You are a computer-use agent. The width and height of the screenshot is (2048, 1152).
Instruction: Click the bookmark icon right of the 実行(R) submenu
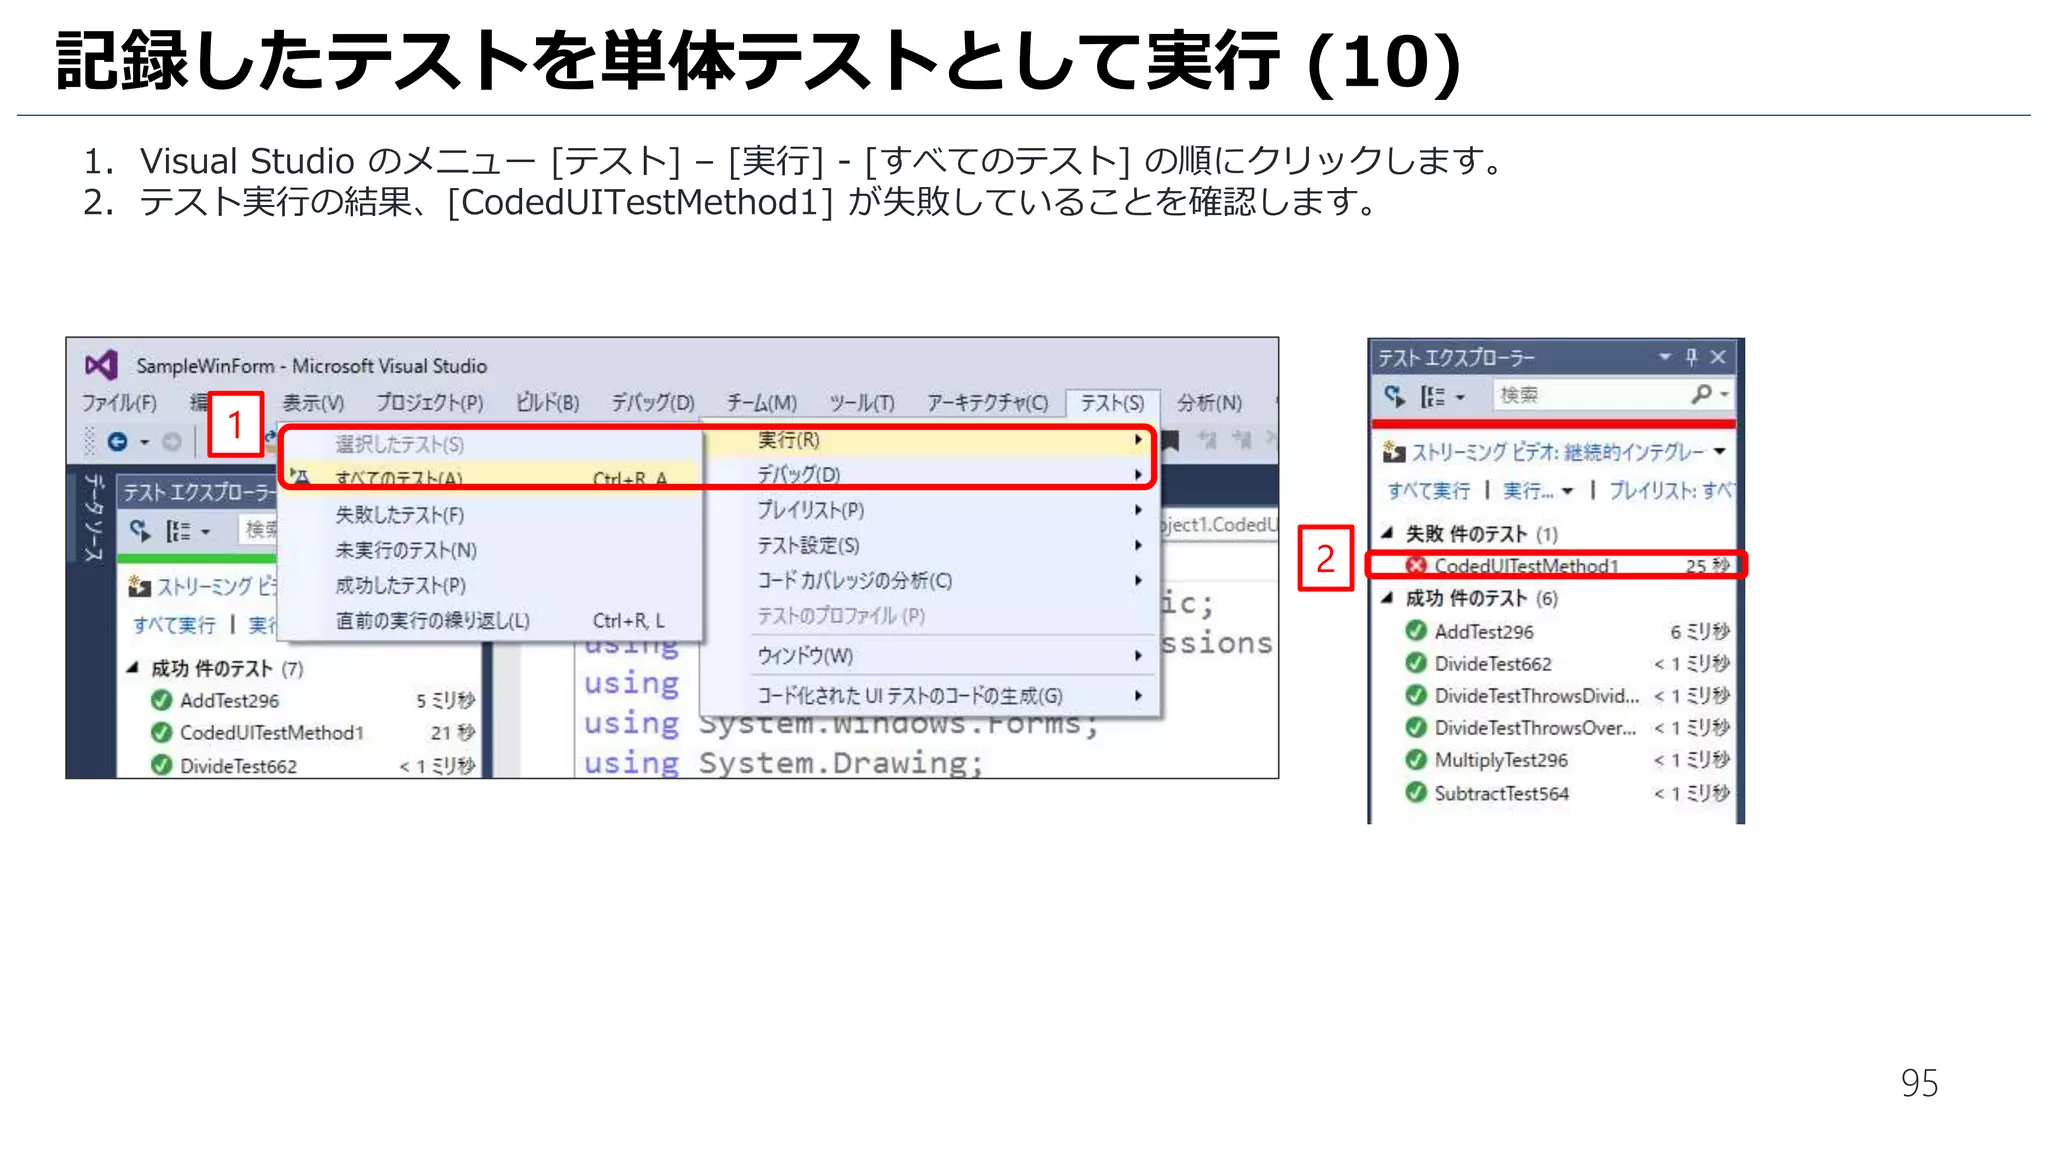click(1170, 440)
